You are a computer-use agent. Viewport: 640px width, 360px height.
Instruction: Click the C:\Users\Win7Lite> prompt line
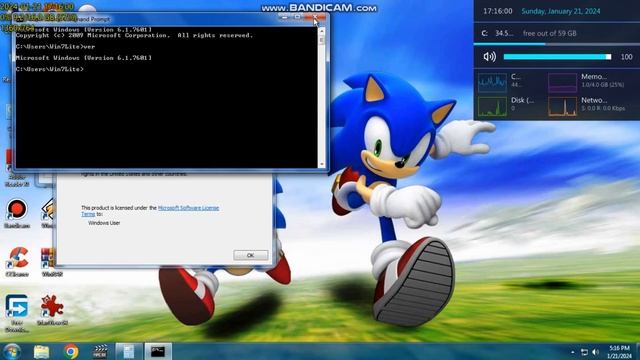click(x=50, y=69)
